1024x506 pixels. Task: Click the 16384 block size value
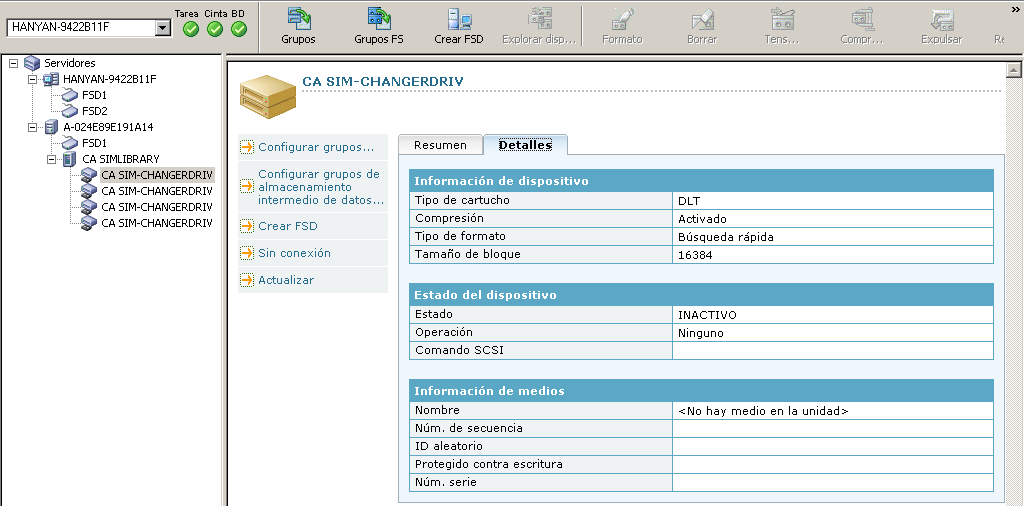click(x=695, y=255)
